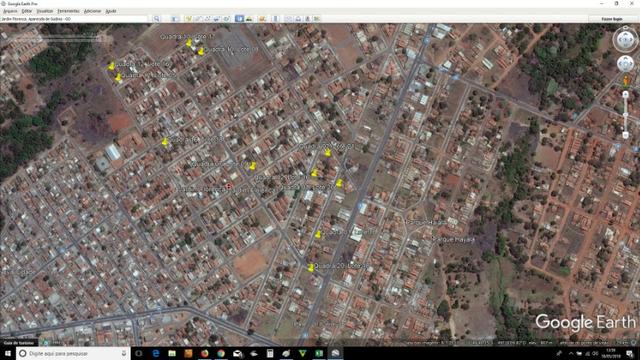Click the search magnifier icon in toolbar
The width and height of the screenshot is (640, 360).
coord(156,19)
